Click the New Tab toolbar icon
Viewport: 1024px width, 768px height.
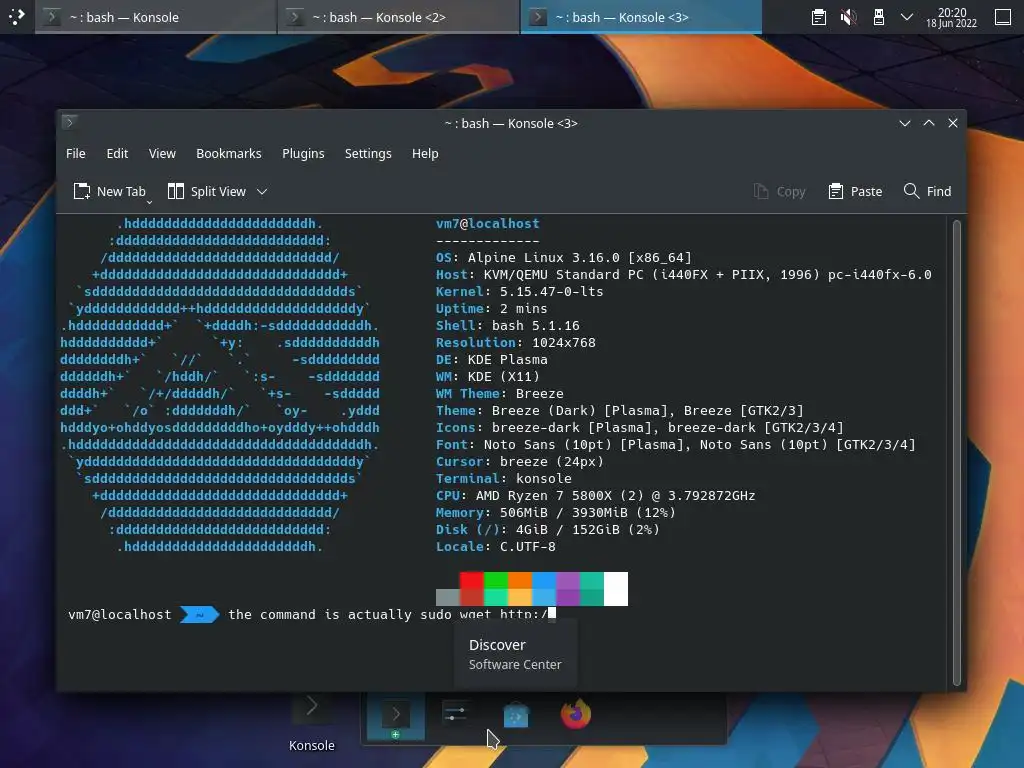tap(82, 191)
